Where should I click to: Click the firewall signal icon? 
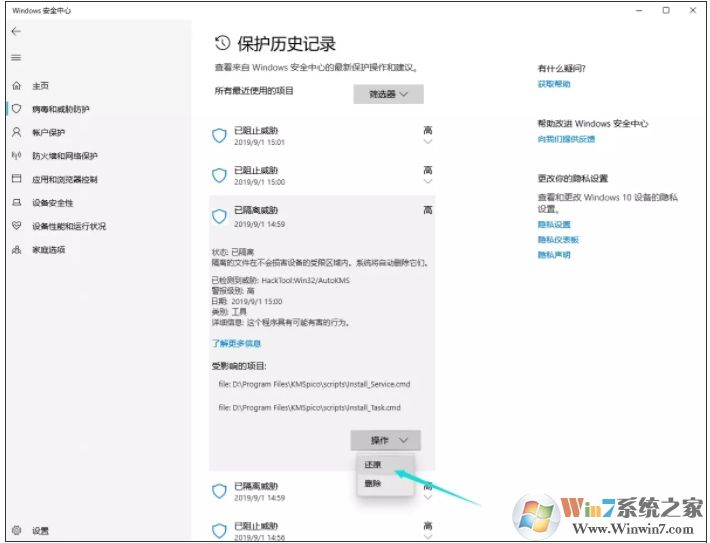point(17,156)
